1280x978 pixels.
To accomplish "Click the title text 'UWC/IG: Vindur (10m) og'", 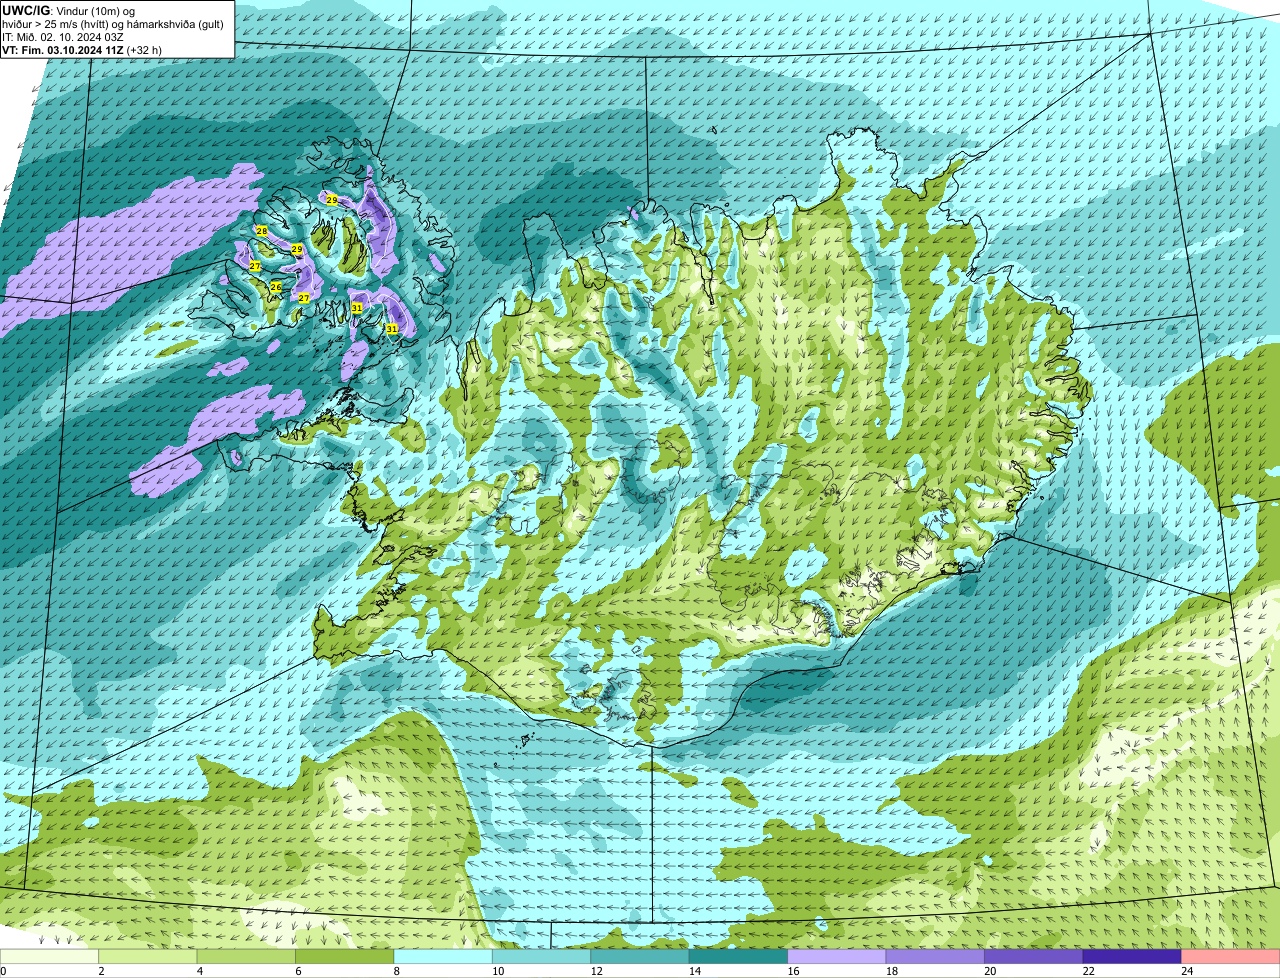I will tap(69, 11).
